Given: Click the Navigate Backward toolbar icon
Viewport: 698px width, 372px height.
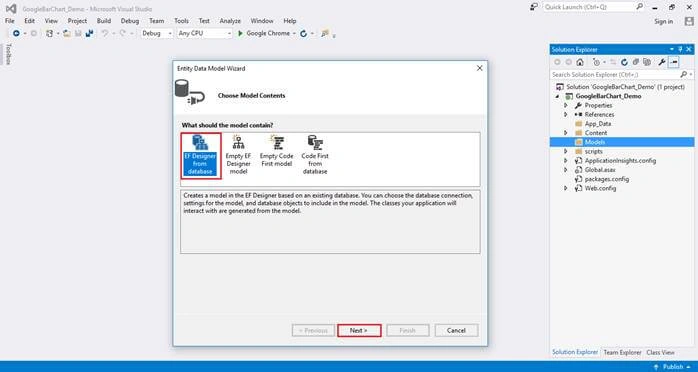Looking at the screenshot, I should [16, 33].
